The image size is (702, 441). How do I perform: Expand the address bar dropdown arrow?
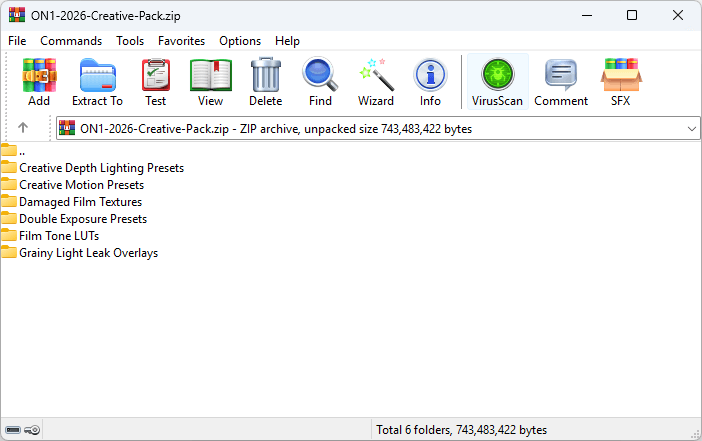[691, 128]
